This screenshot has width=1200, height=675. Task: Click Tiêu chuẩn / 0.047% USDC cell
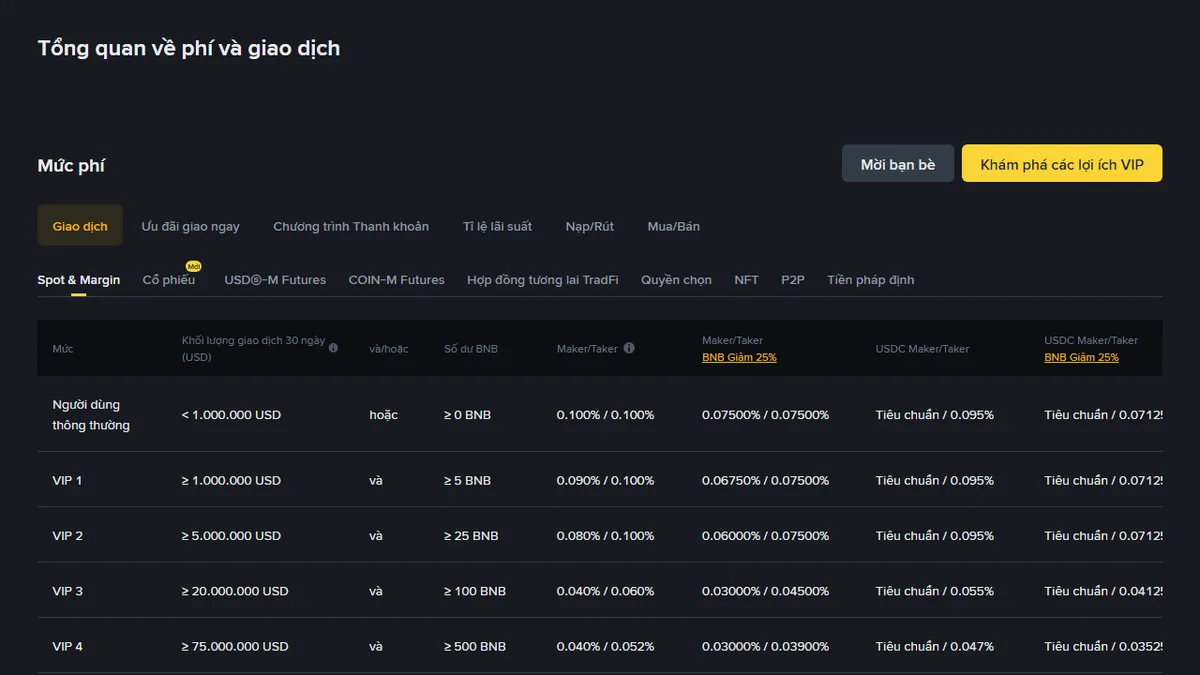[x=935, y=646]
